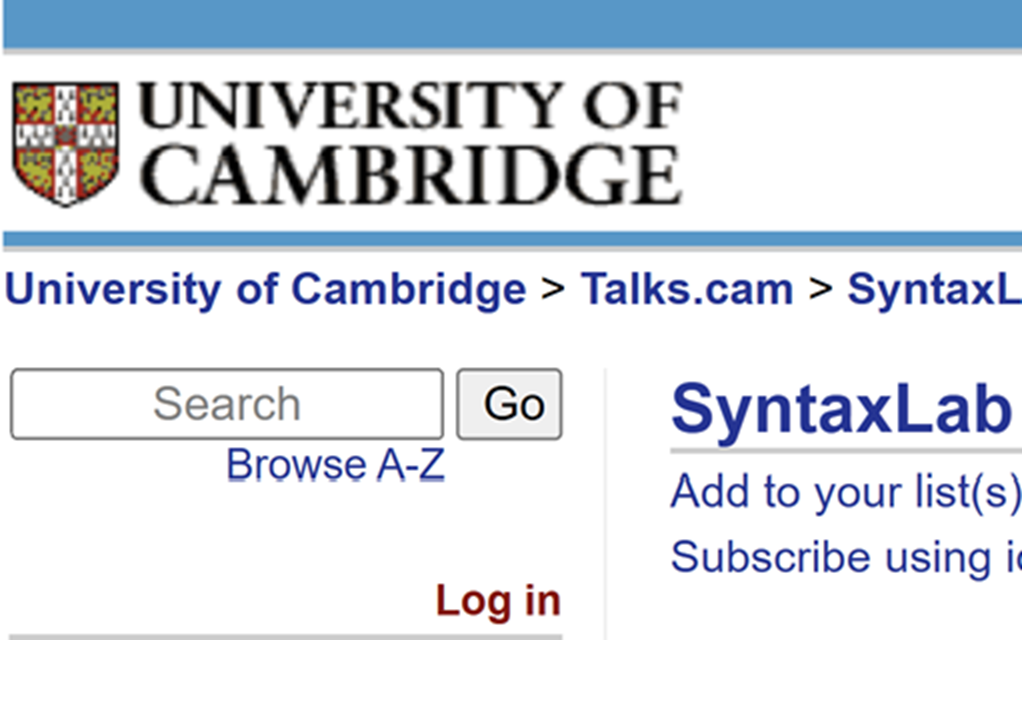Go to the Talks.cam breadcrumb
The width and height of the screenshot is (1022, 718).
pyautogui.click(x=687, y=290)
